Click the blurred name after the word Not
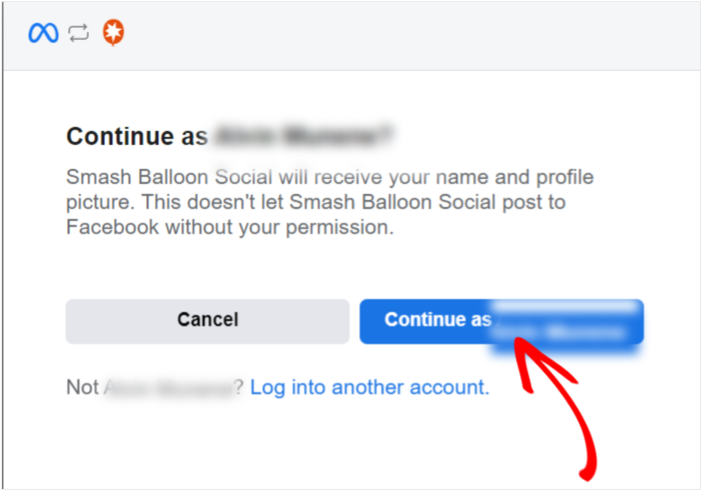The image size is (701, 490). pyautogui.click(x=166, y=387)
